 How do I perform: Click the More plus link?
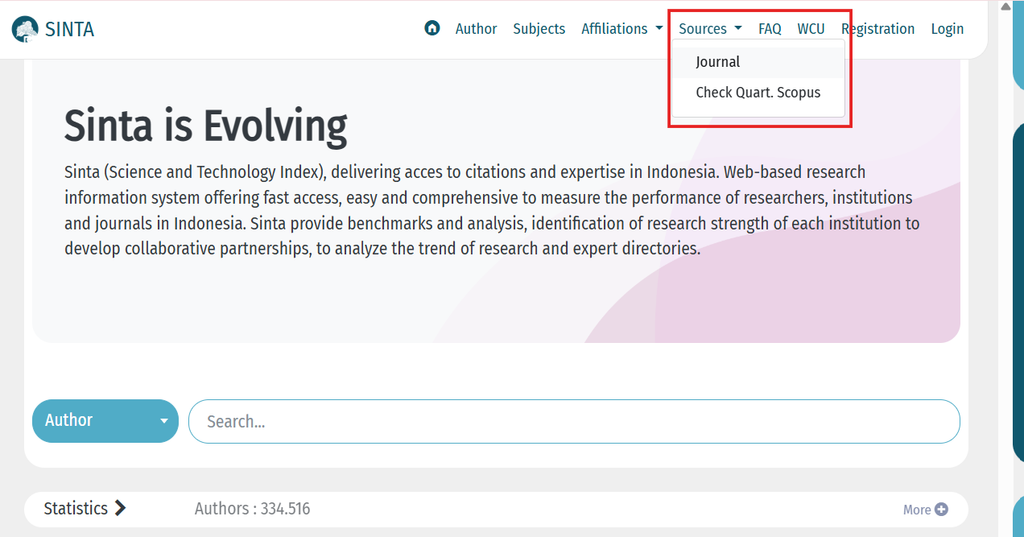pyautogui.click(x=925, y=510)
